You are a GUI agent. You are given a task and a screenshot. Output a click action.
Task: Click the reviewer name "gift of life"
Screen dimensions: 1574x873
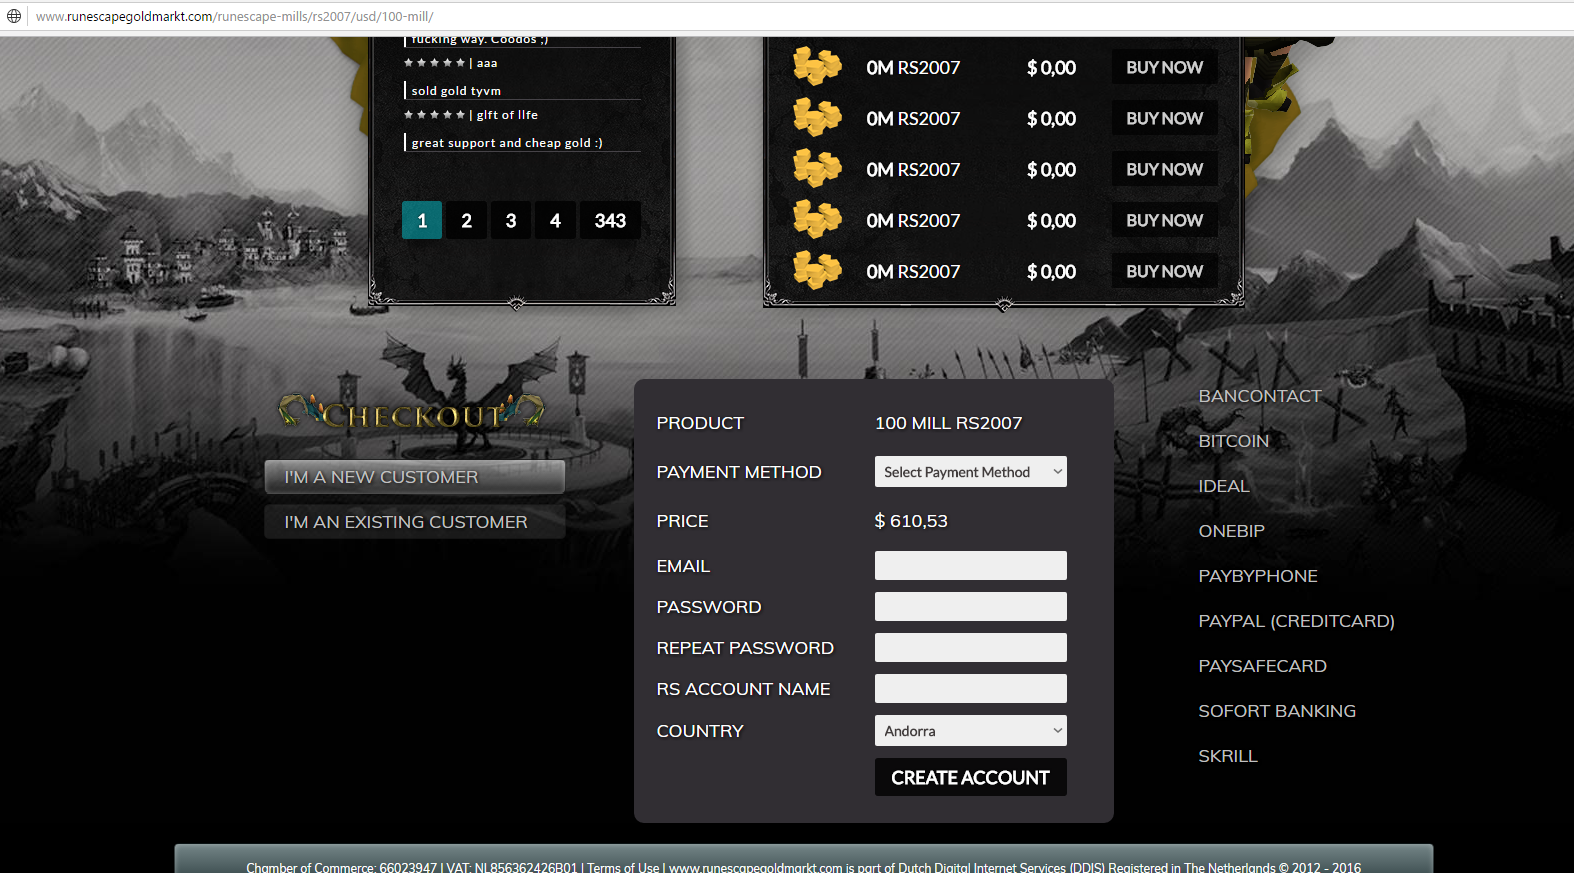pos(507,115)
